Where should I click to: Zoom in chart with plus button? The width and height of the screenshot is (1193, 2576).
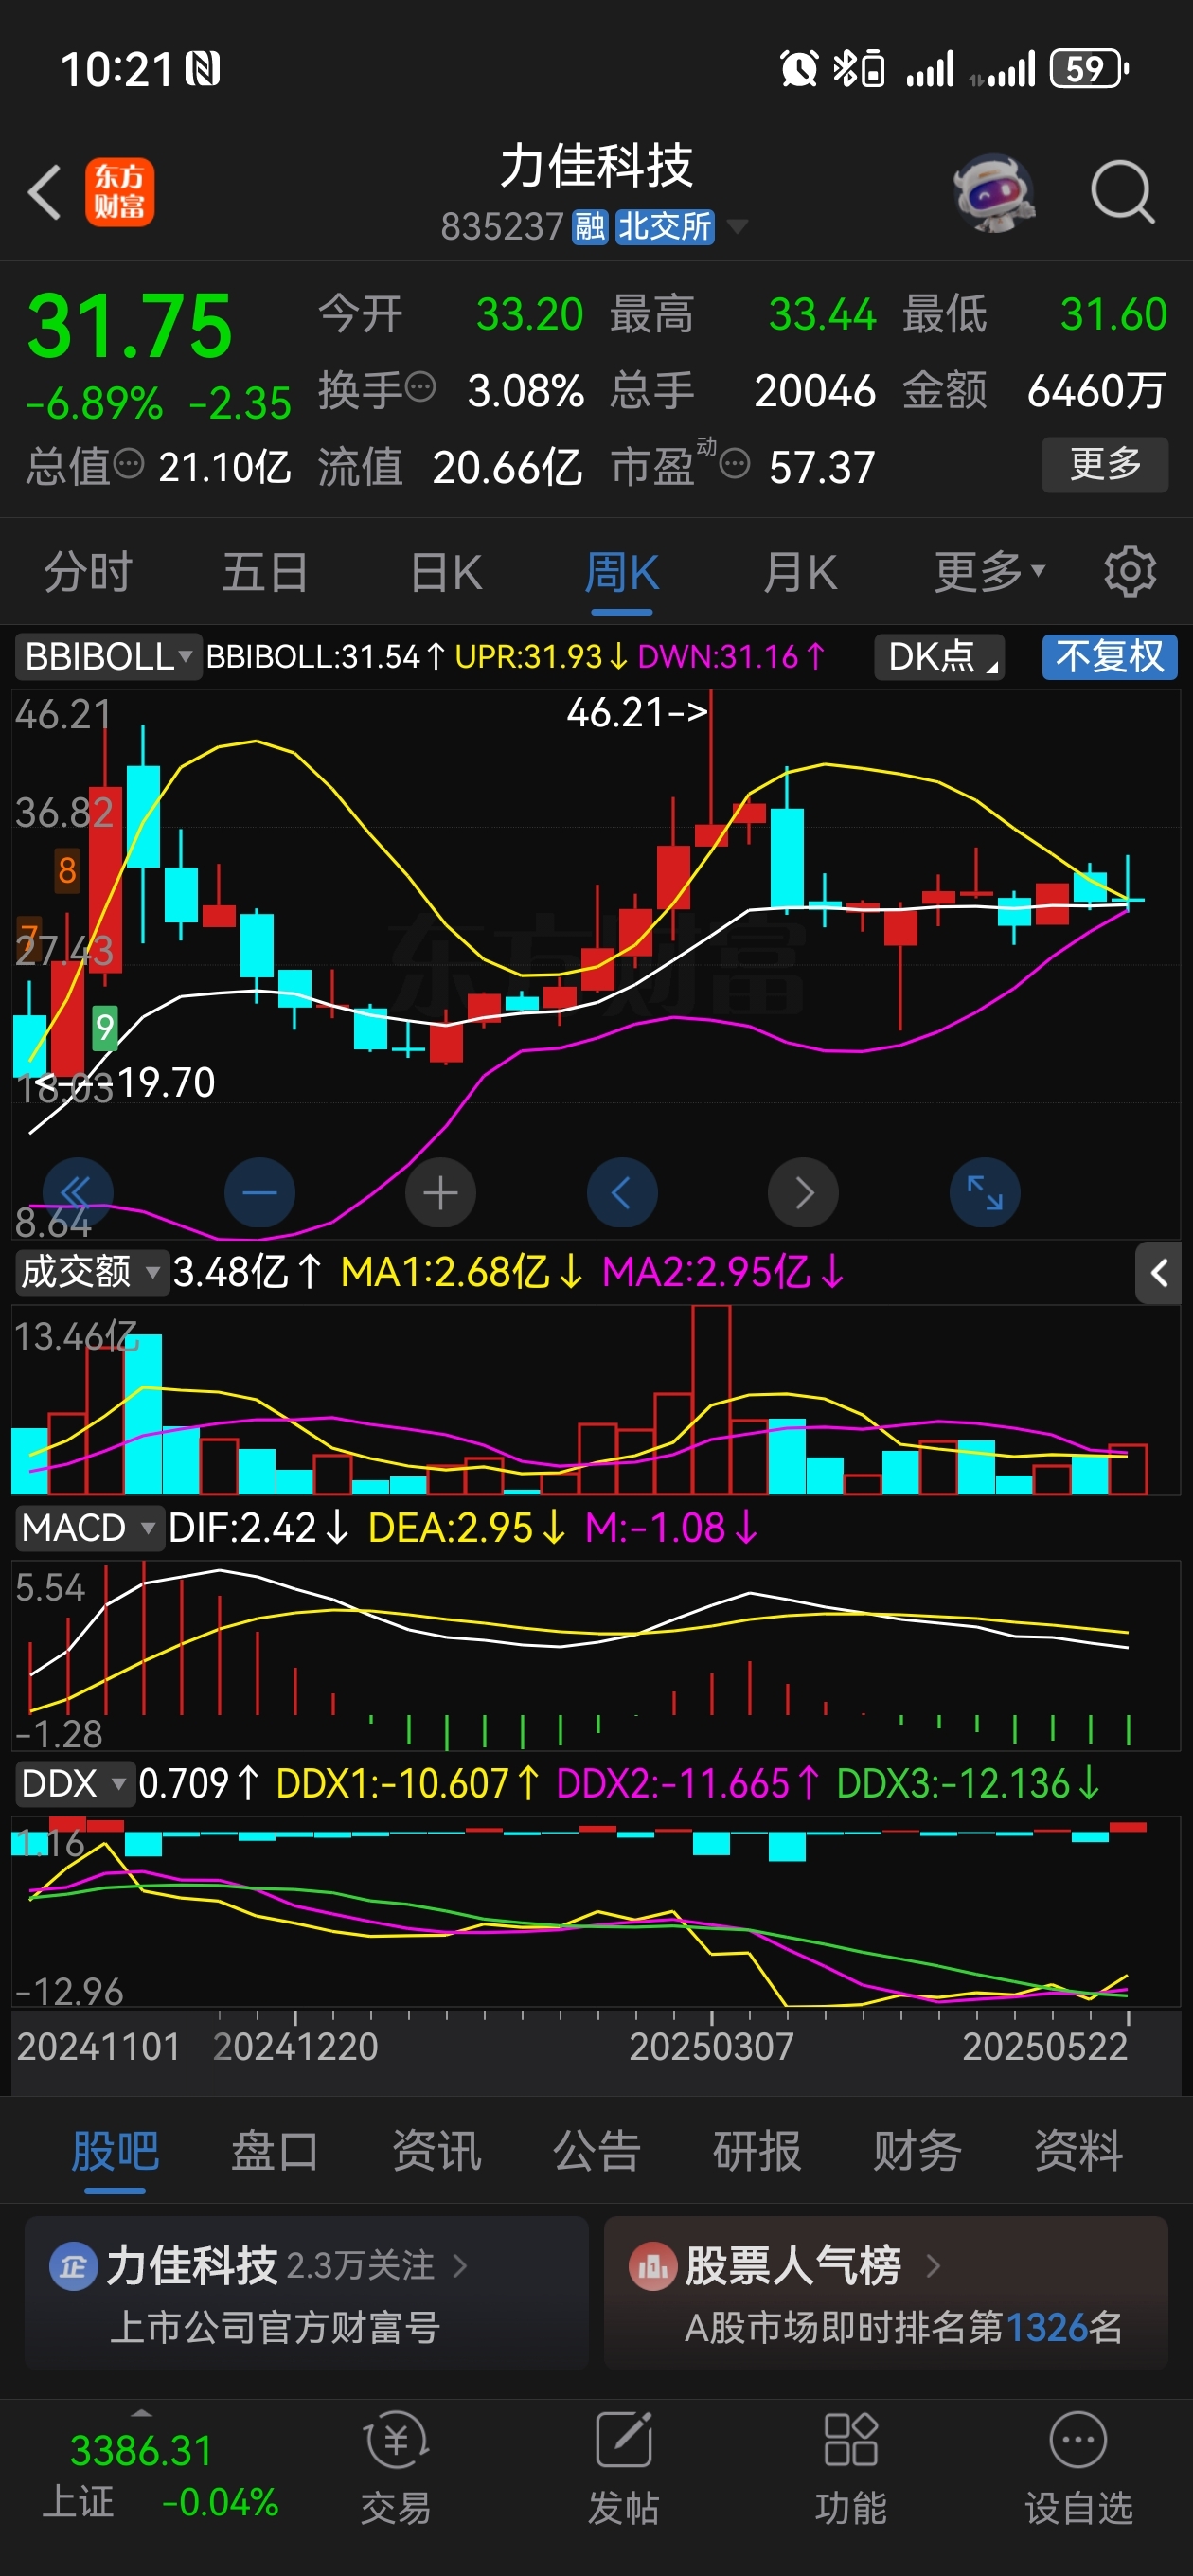[440, 1192]
